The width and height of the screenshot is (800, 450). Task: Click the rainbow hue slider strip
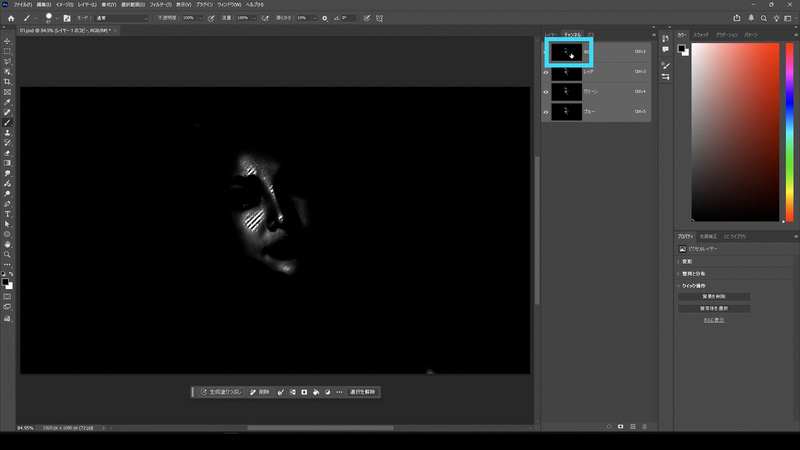click(x=790, y=130)
